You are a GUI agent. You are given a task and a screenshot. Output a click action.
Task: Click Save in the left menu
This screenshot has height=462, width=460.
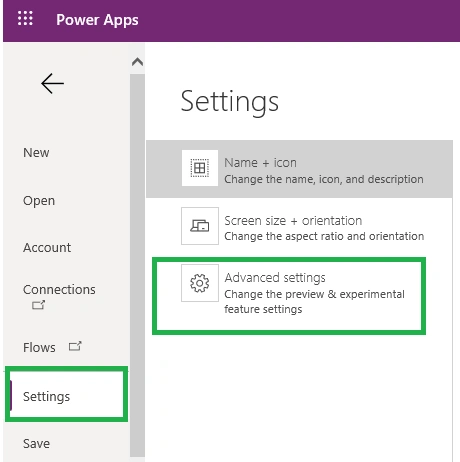[x=36, y=444]
